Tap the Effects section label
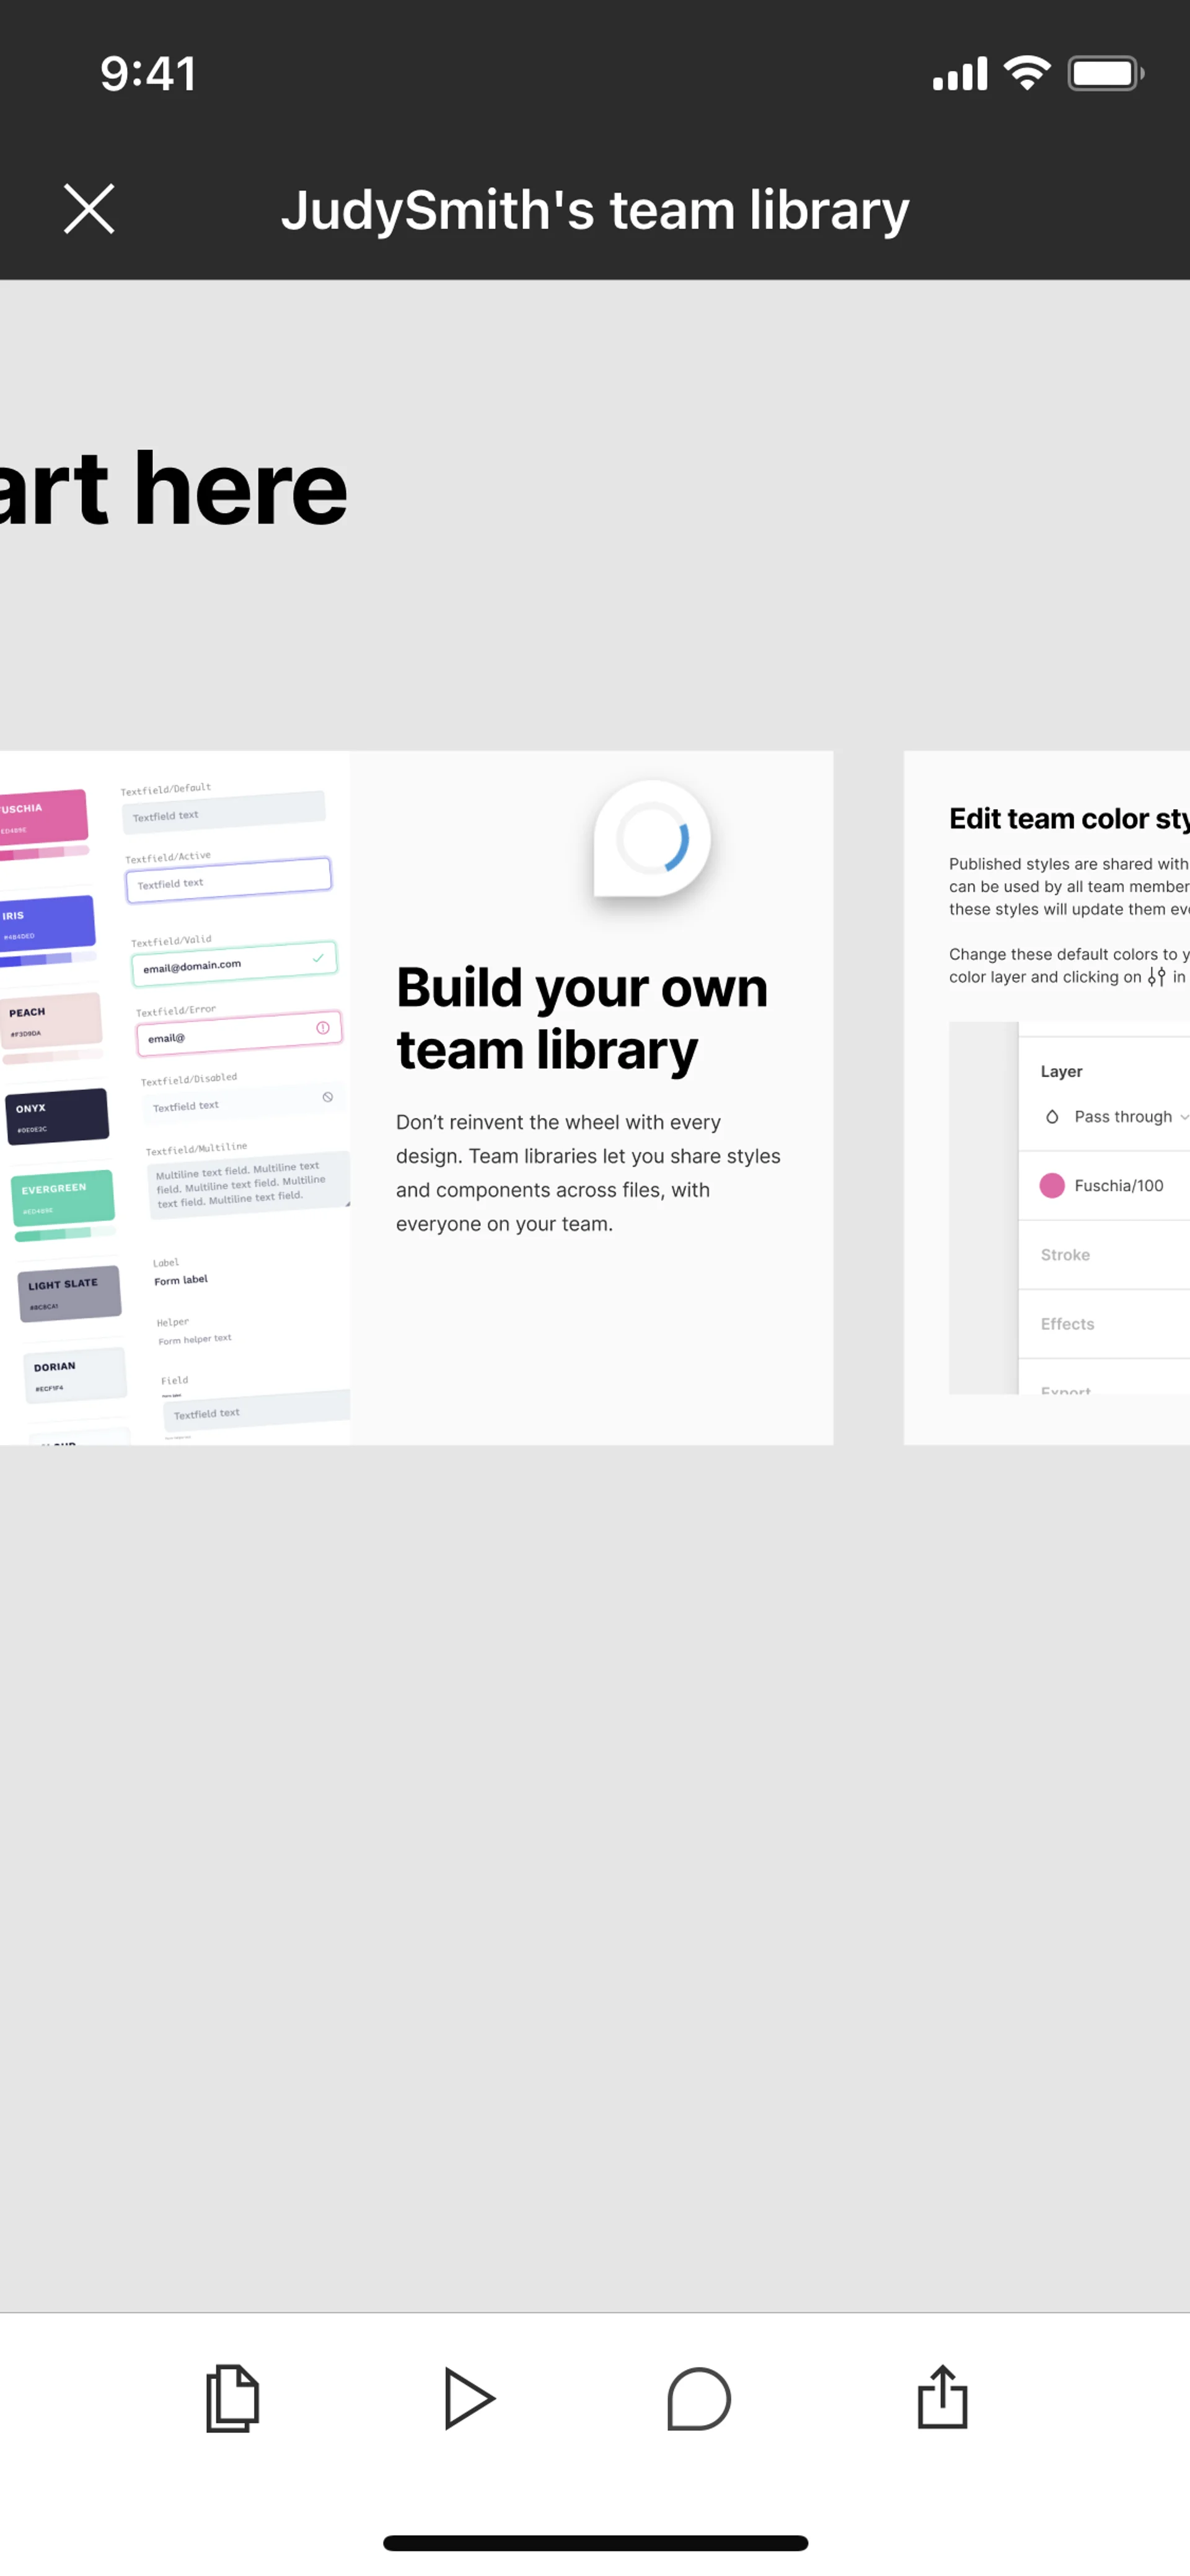1190x2576 pixels. (x=1067, y=1323)
